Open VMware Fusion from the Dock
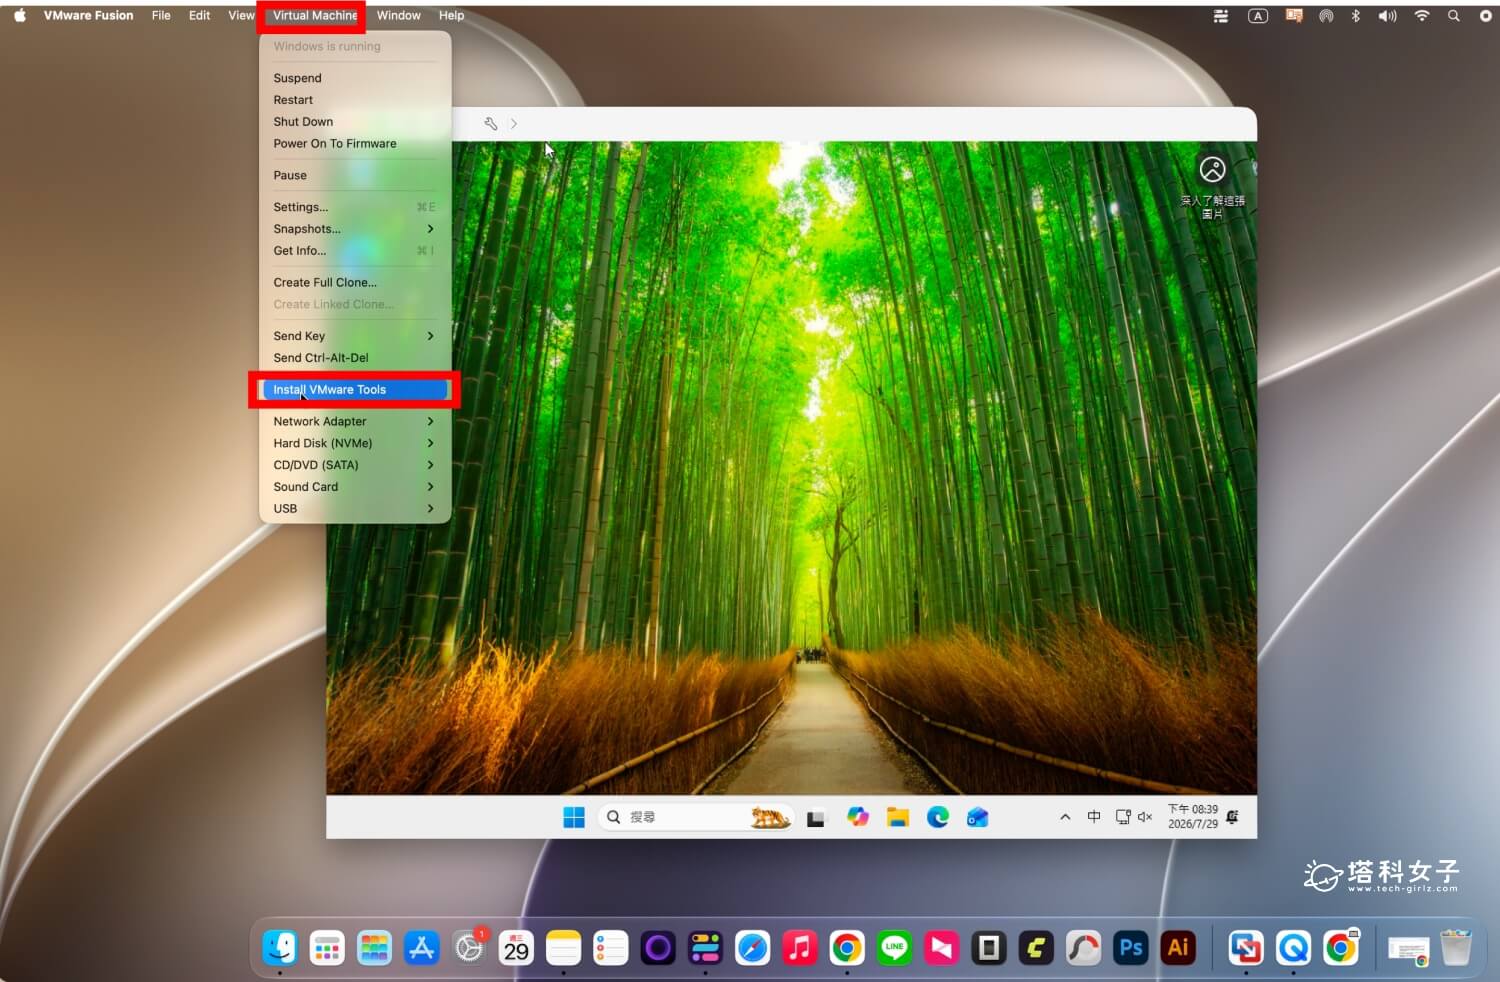The image size is (1500, 982). tap(1246, 947)
